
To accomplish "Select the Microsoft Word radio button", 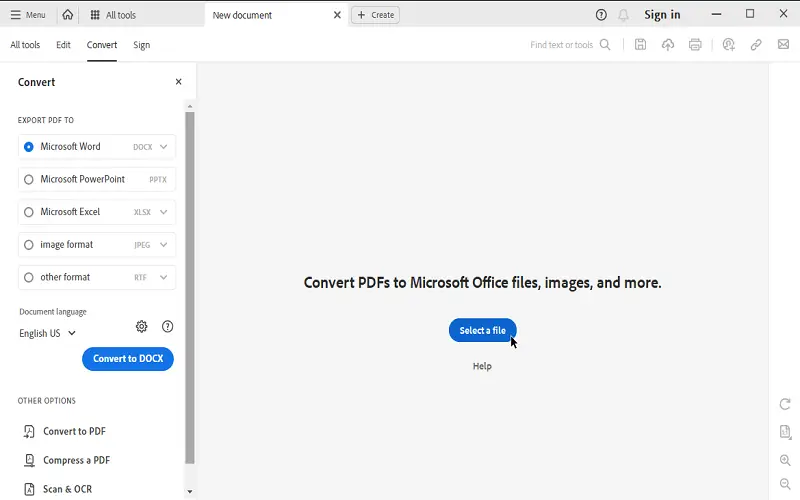I will 29,147.
